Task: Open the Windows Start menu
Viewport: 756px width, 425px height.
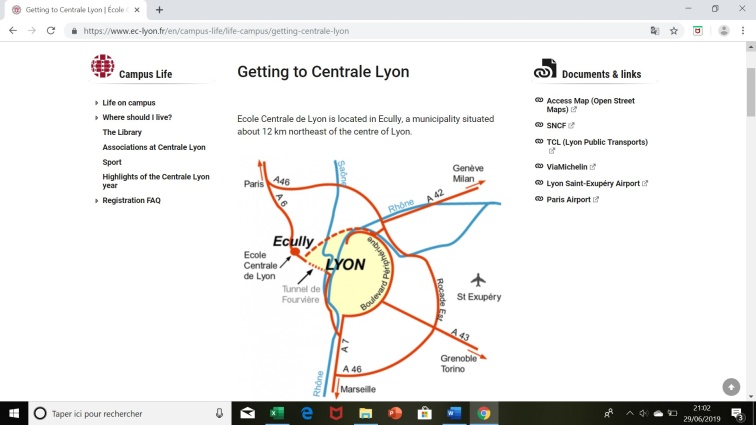Action: pyautogui.click(x=14, y=413)
